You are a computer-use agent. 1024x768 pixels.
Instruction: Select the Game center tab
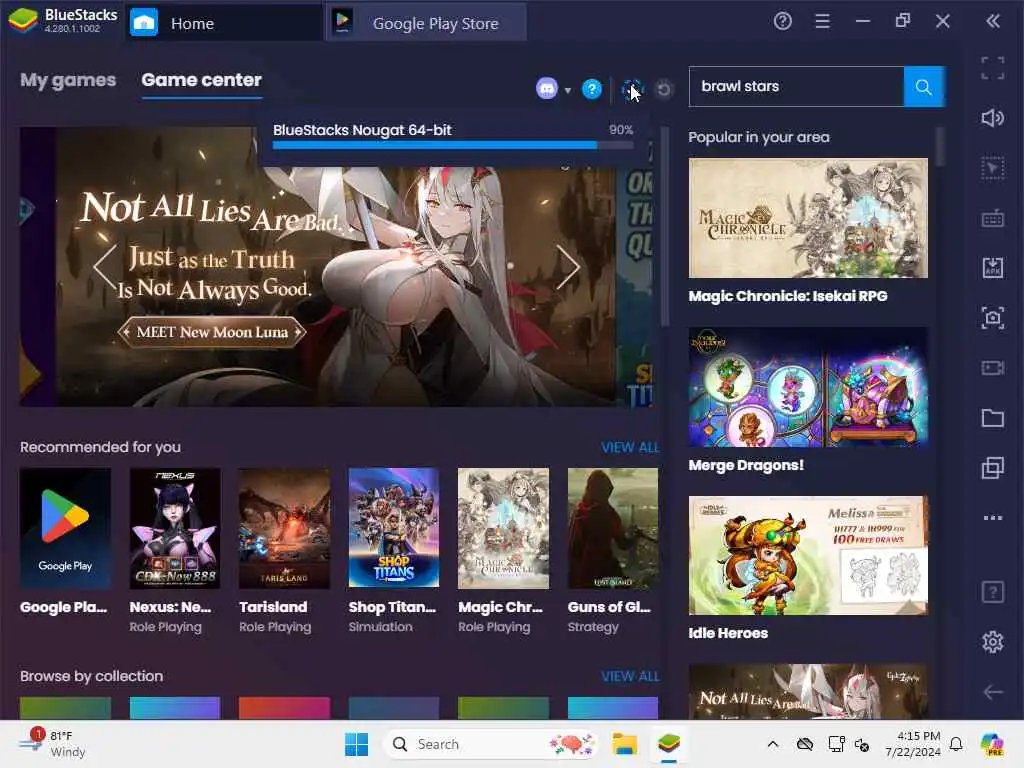[x=202, y=80]
